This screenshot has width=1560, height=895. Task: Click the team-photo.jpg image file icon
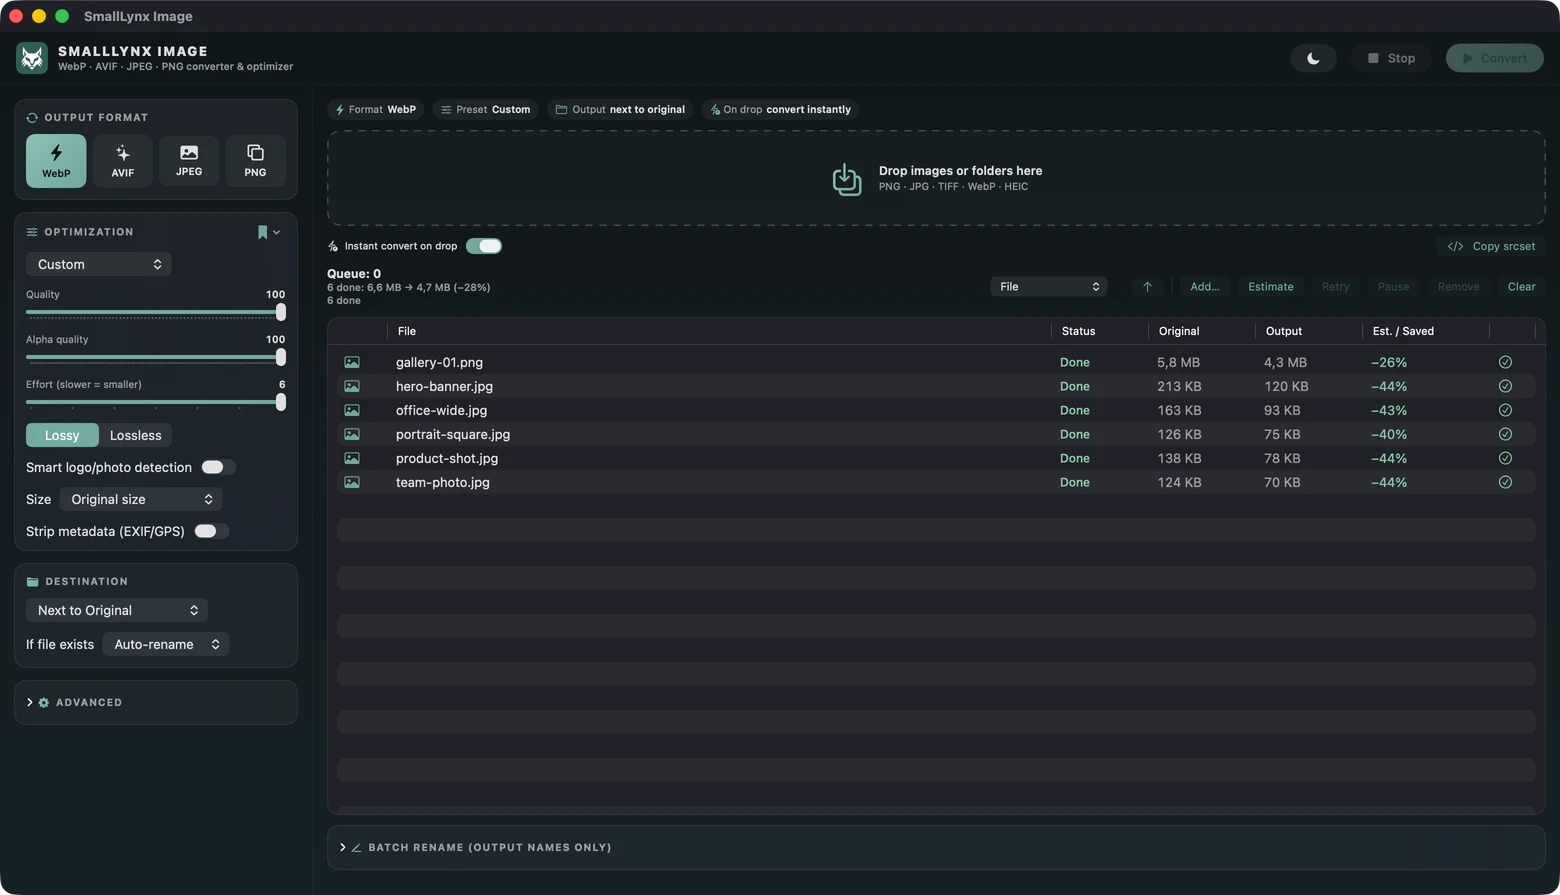352,482
